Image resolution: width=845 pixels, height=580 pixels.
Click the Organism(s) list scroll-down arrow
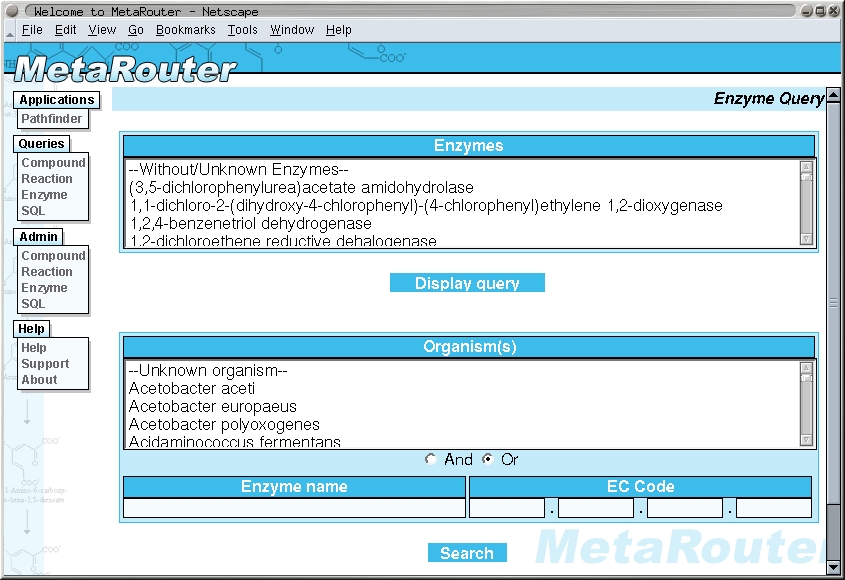coord(806,440)
